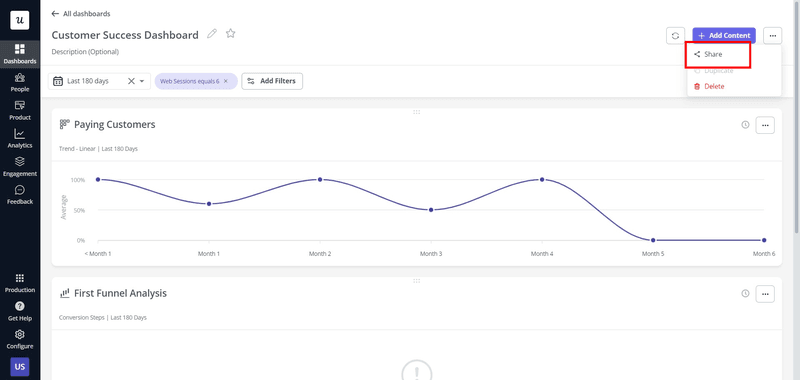Click the Web Sessions equals 6 chip
This screenshot has height=380, width=800.
196,81
